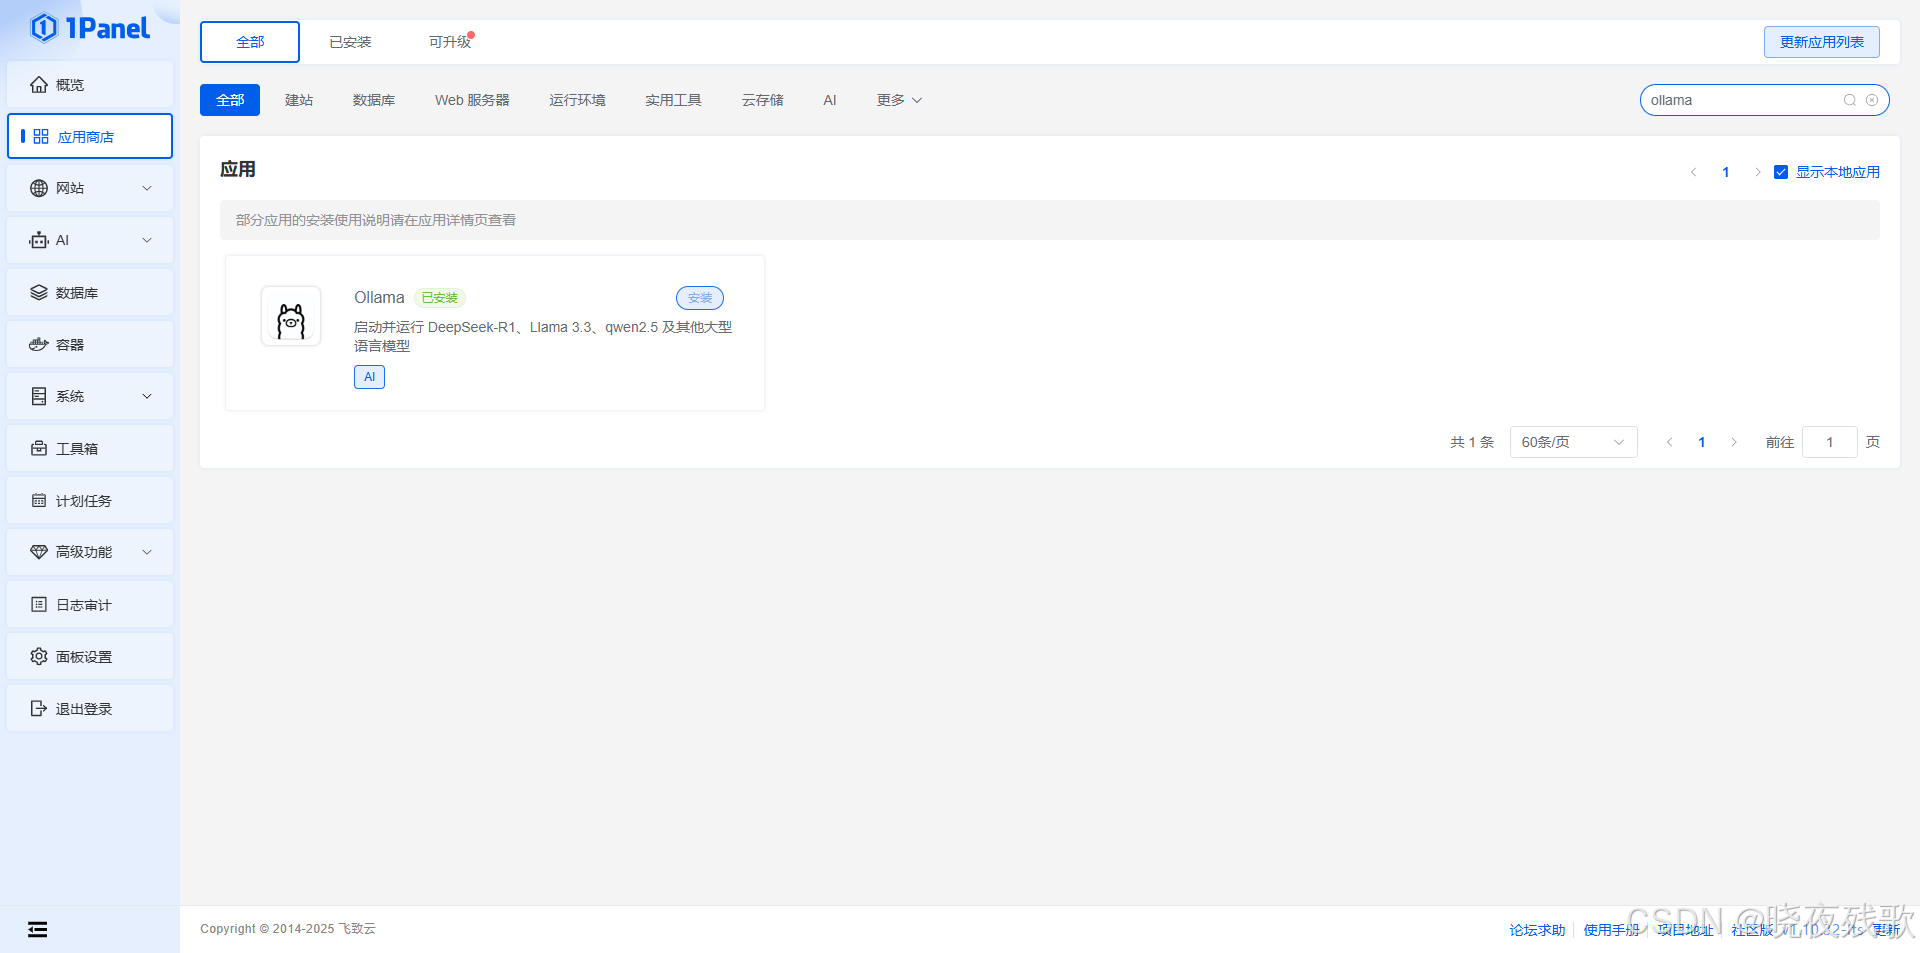Select the 云存储 category
Viewport: 1920px width, 953px height.
click(763, 100)
